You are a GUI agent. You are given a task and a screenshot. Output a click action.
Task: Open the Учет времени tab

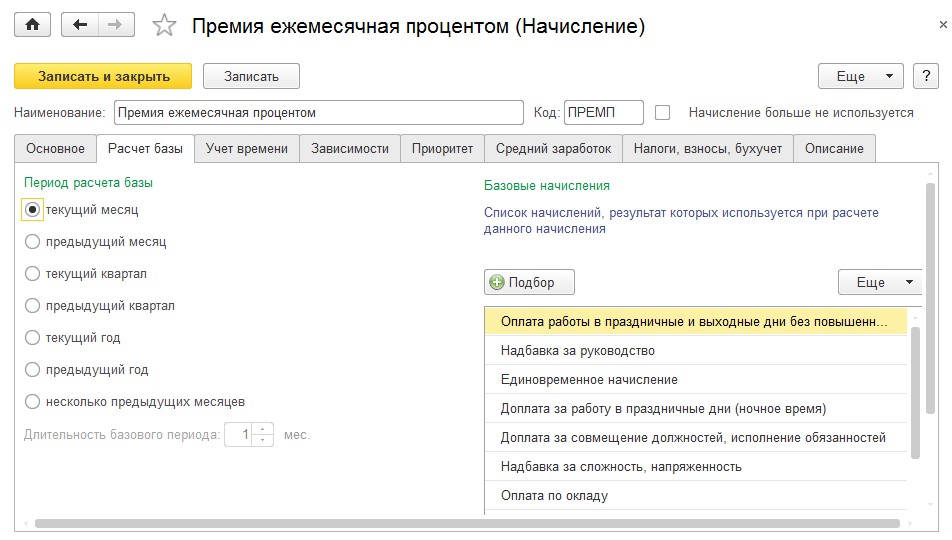pyautogui.click(x=246, y=149)
